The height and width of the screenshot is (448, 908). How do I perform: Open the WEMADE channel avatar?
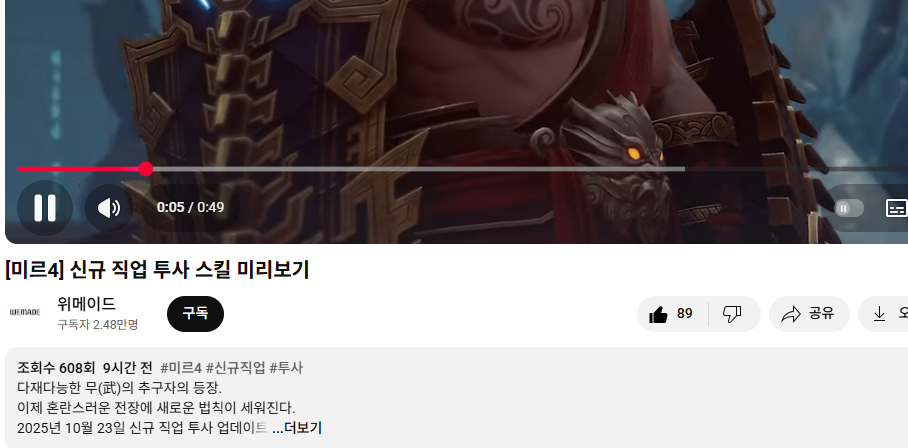(25, 313)
